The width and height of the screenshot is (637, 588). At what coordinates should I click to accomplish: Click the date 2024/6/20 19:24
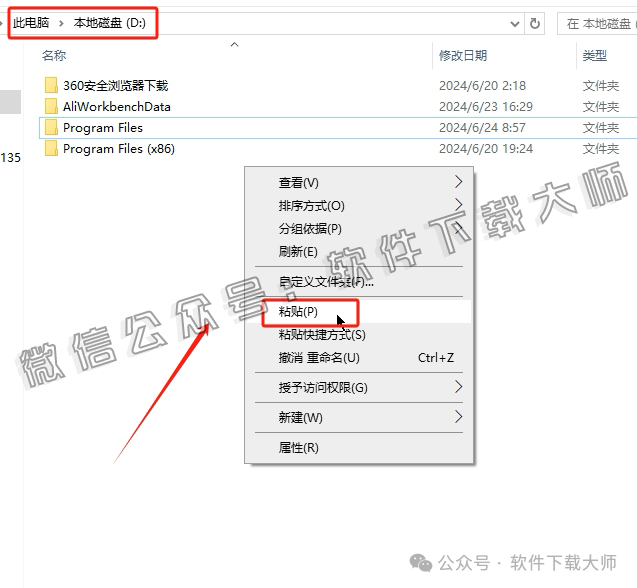[x=485, y=149]
